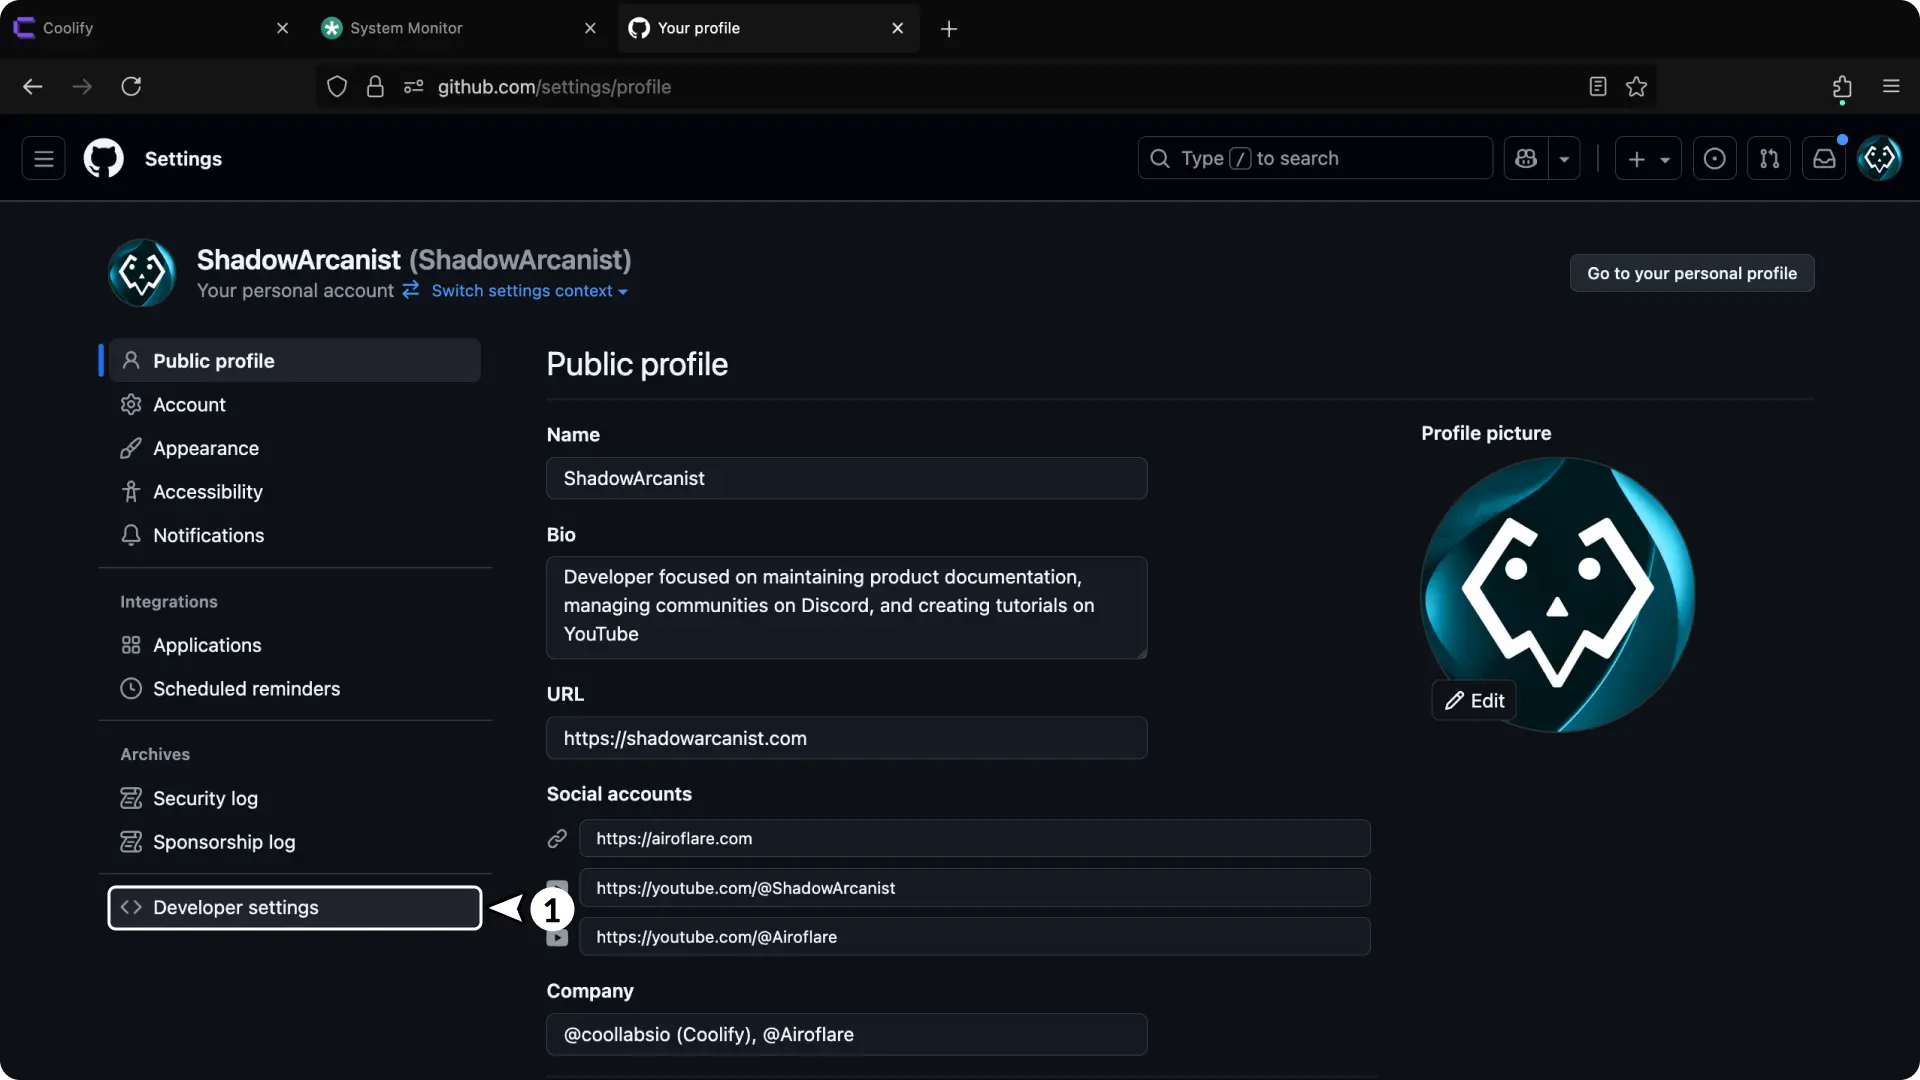Viewport: 1920px width, 1080px height.
Task: Open the Account settings section
Action: tap(189, 405)
